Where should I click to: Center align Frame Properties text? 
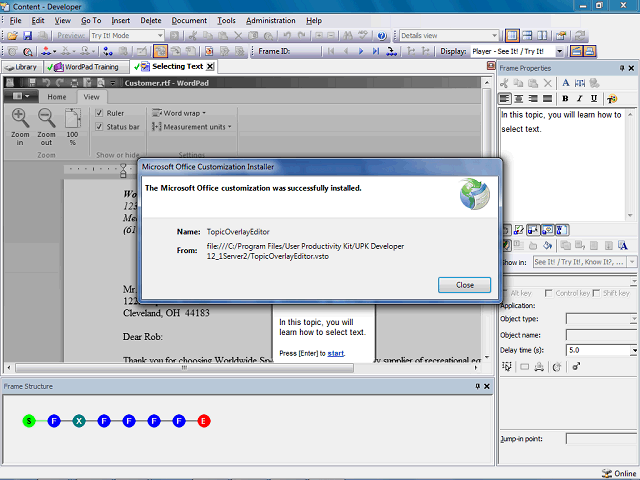click(519, 98)
